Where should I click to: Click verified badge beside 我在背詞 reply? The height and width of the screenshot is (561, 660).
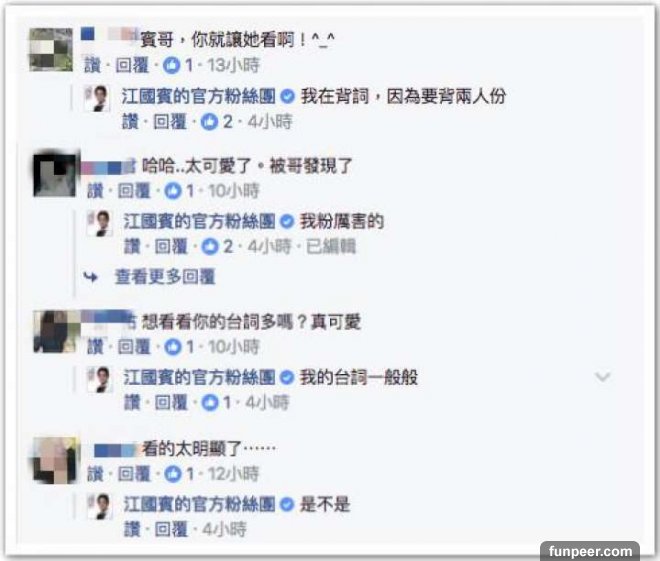click(x=287, y=97)
